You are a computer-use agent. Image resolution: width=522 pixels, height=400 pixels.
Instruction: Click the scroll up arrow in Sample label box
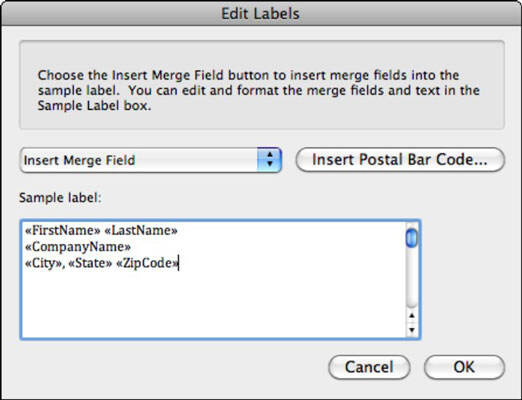[x=412, y=316]
